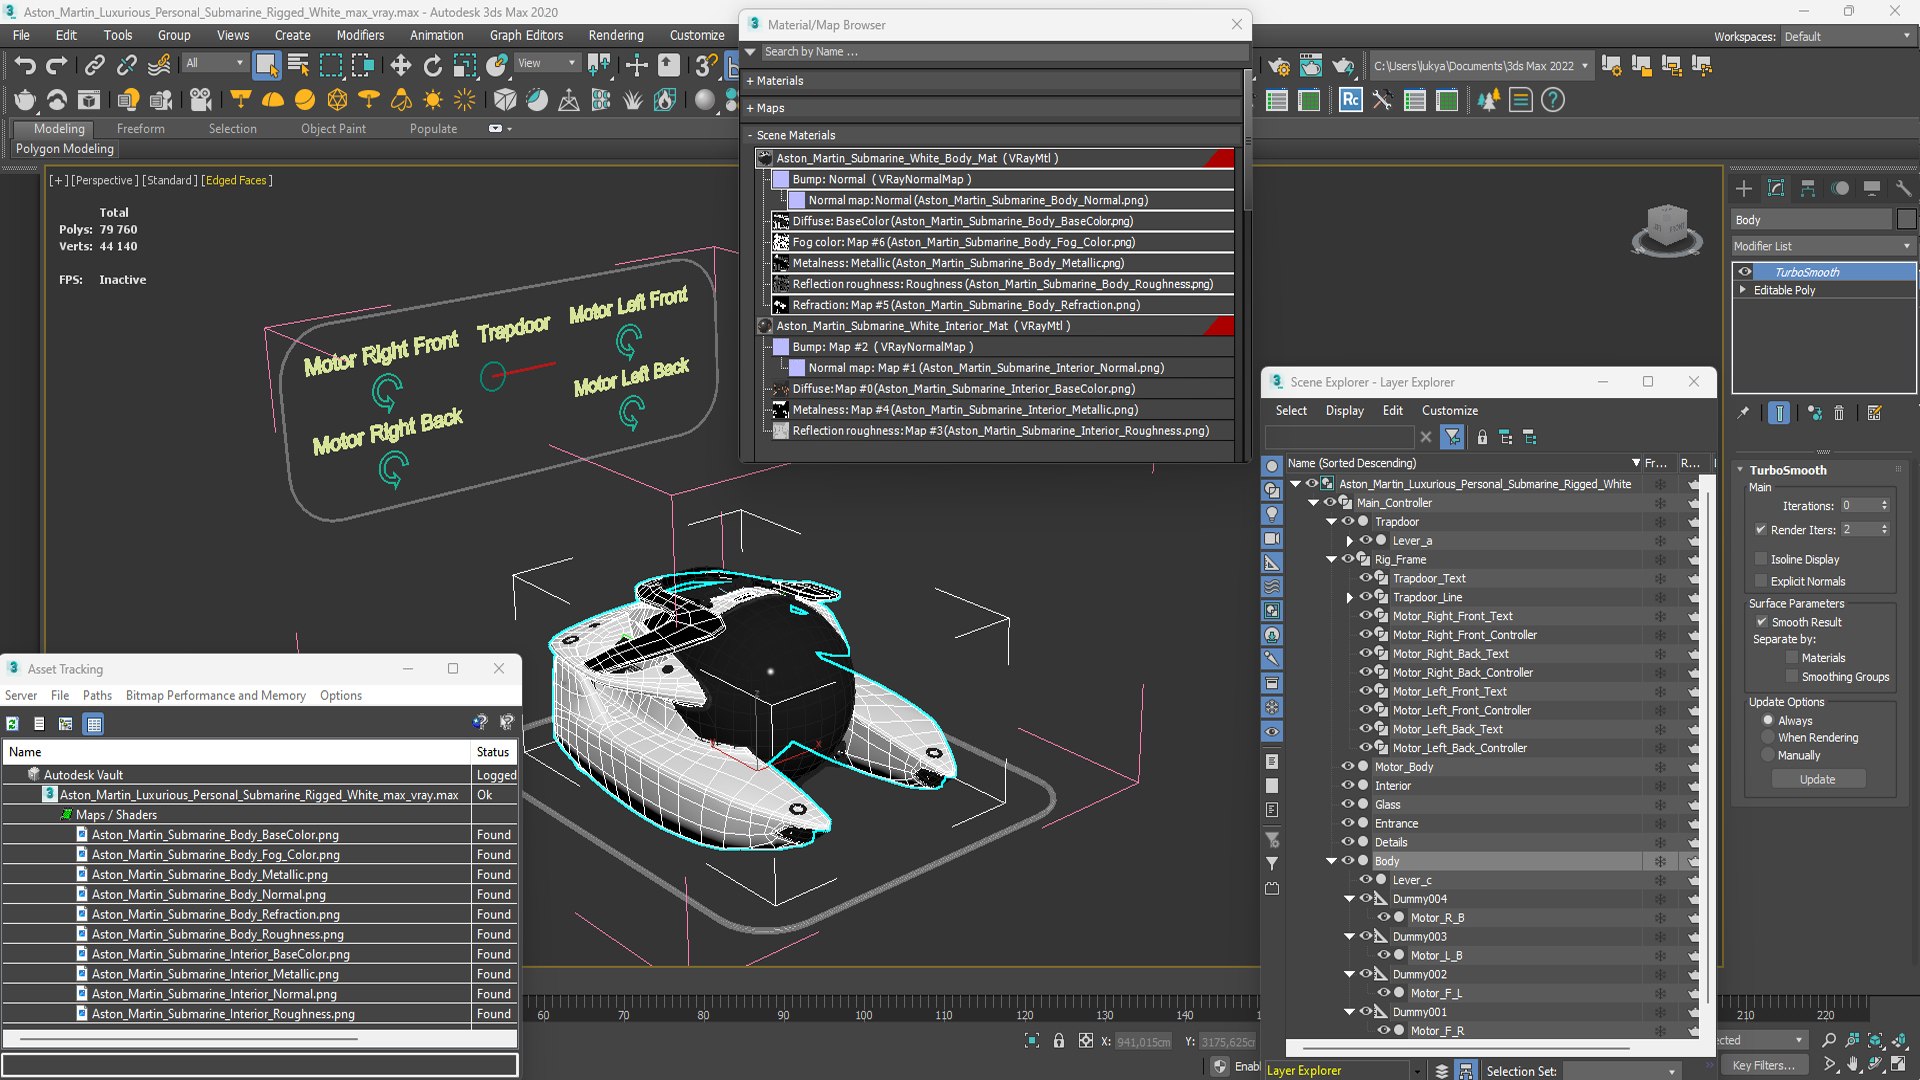Toggle TurboSmooth modifier eye icon
This screenshot has height=1080, width=1920.
pos(1745,272)
